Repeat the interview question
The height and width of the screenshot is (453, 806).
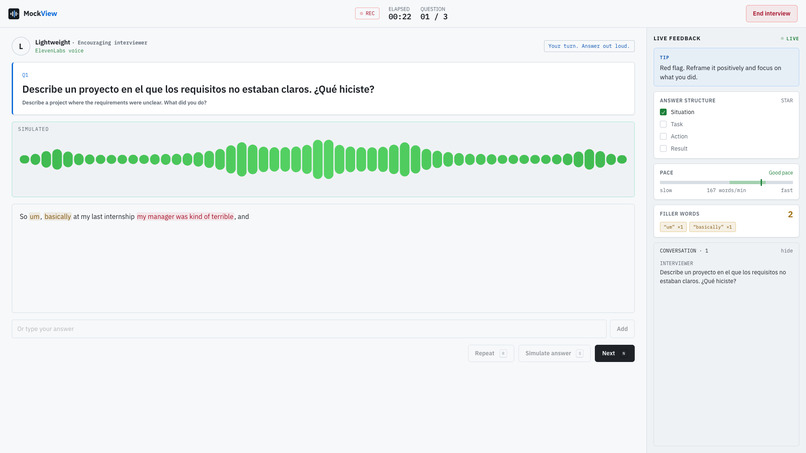click(x=491, y=353)
